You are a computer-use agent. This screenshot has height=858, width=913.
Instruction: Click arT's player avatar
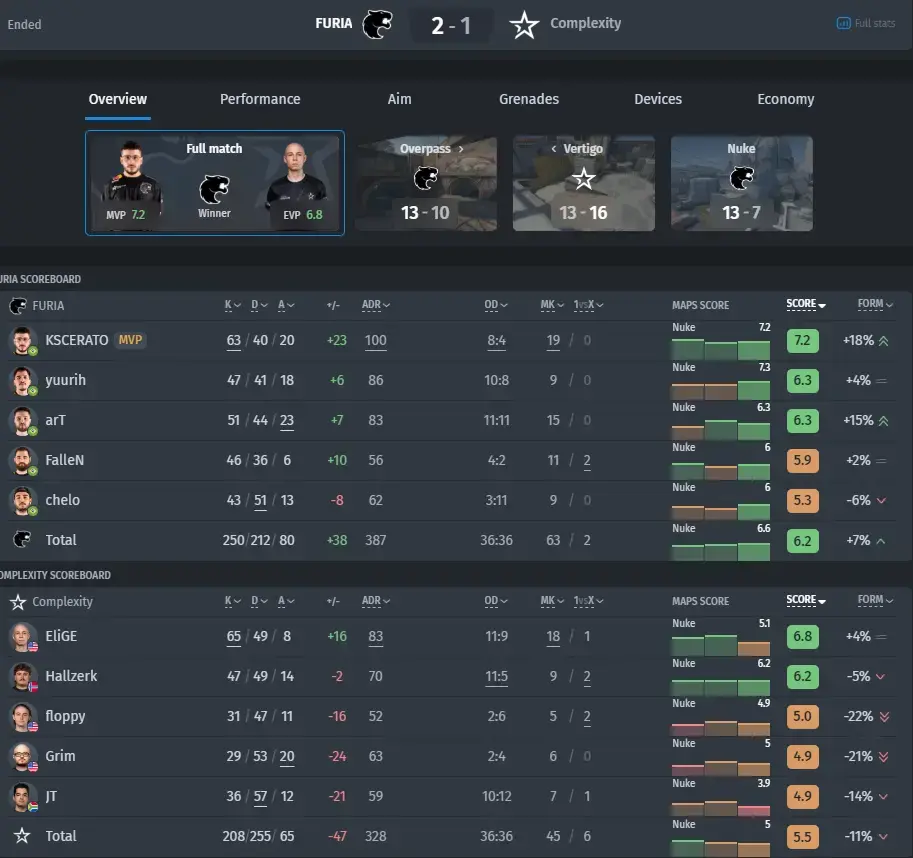(22, 420)
